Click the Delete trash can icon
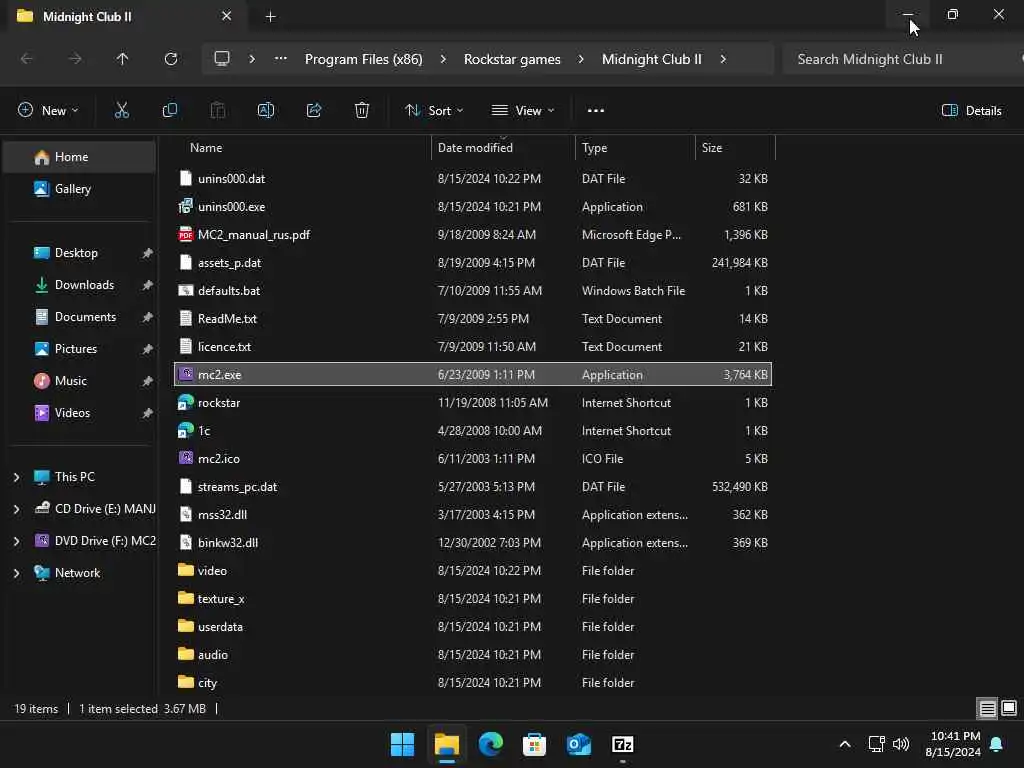 click(362, 110)
